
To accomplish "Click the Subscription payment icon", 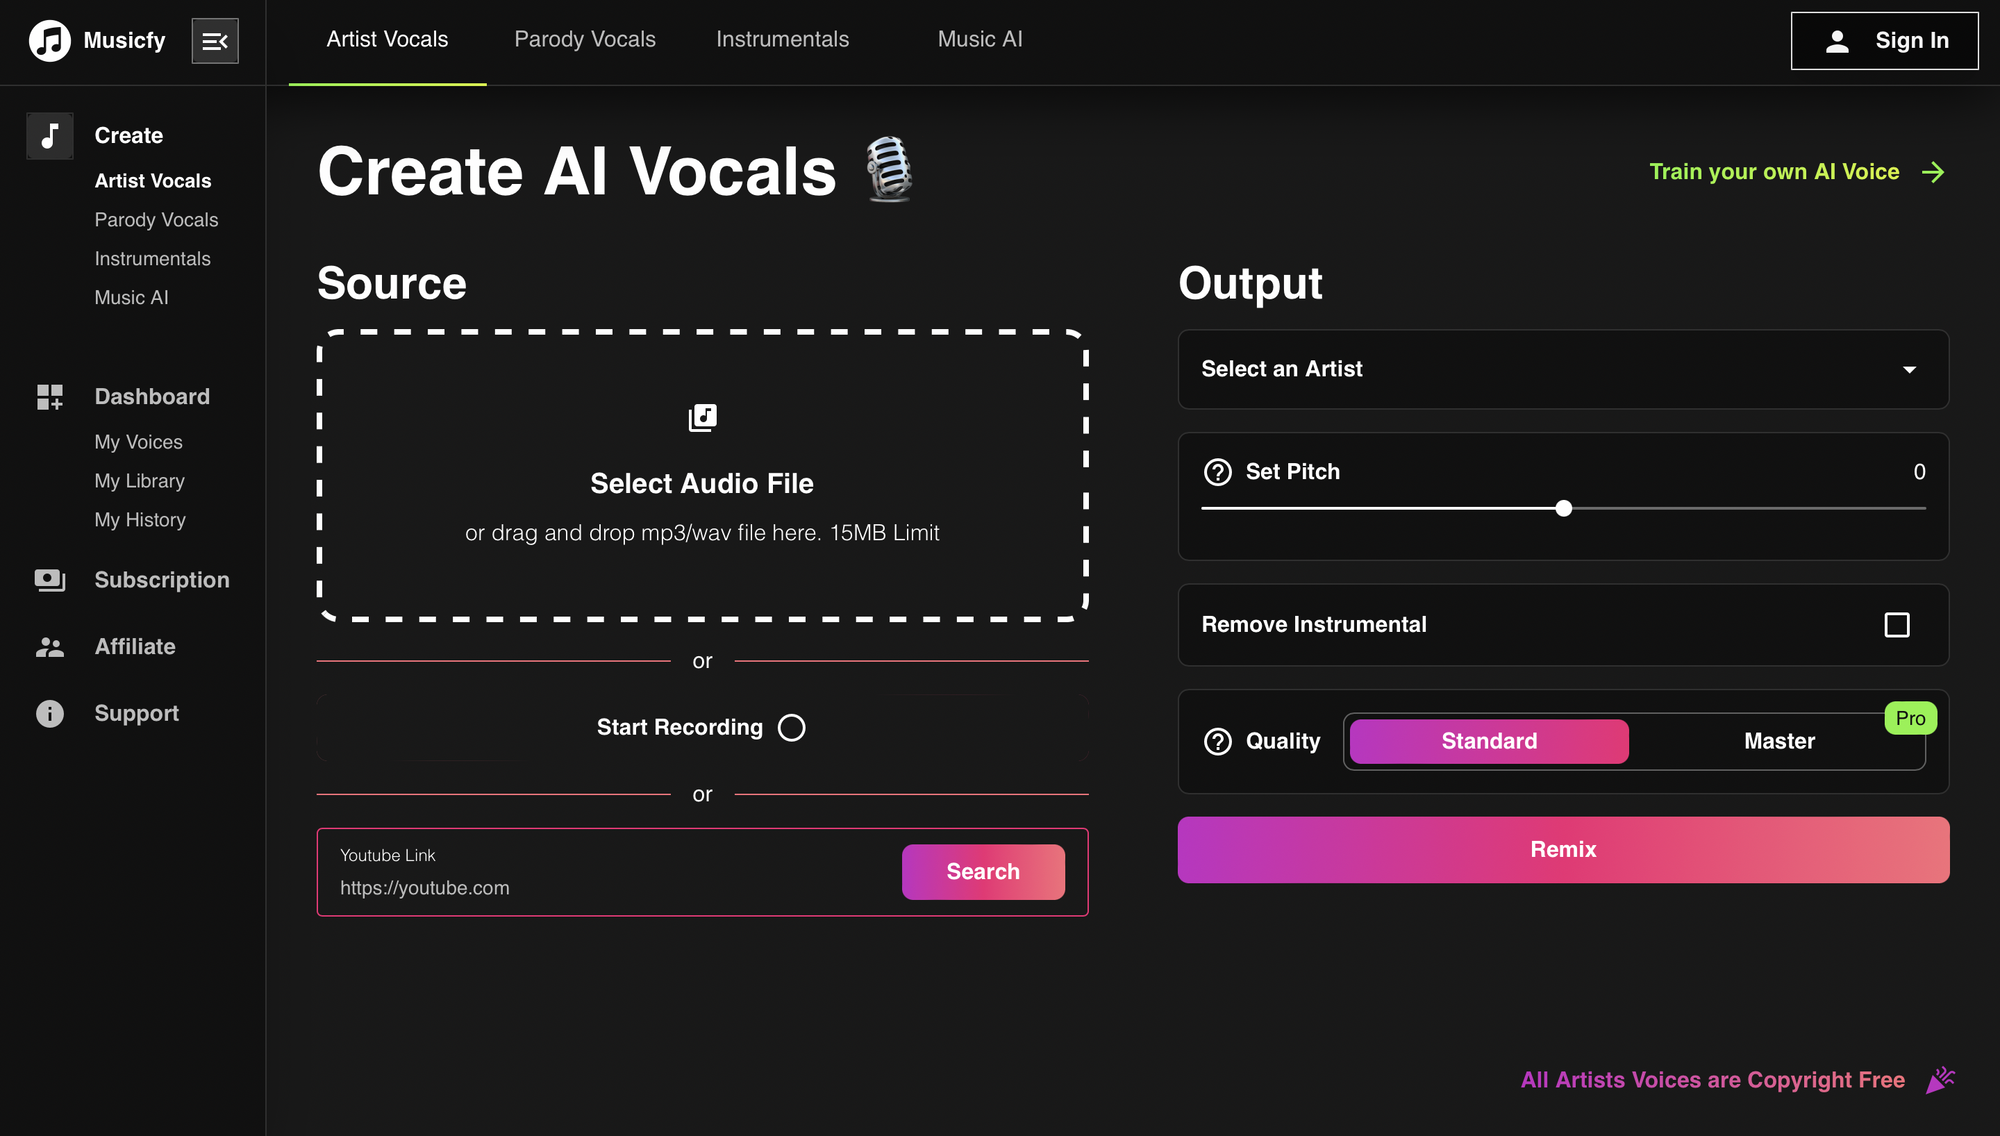I will tap(50, 580).
